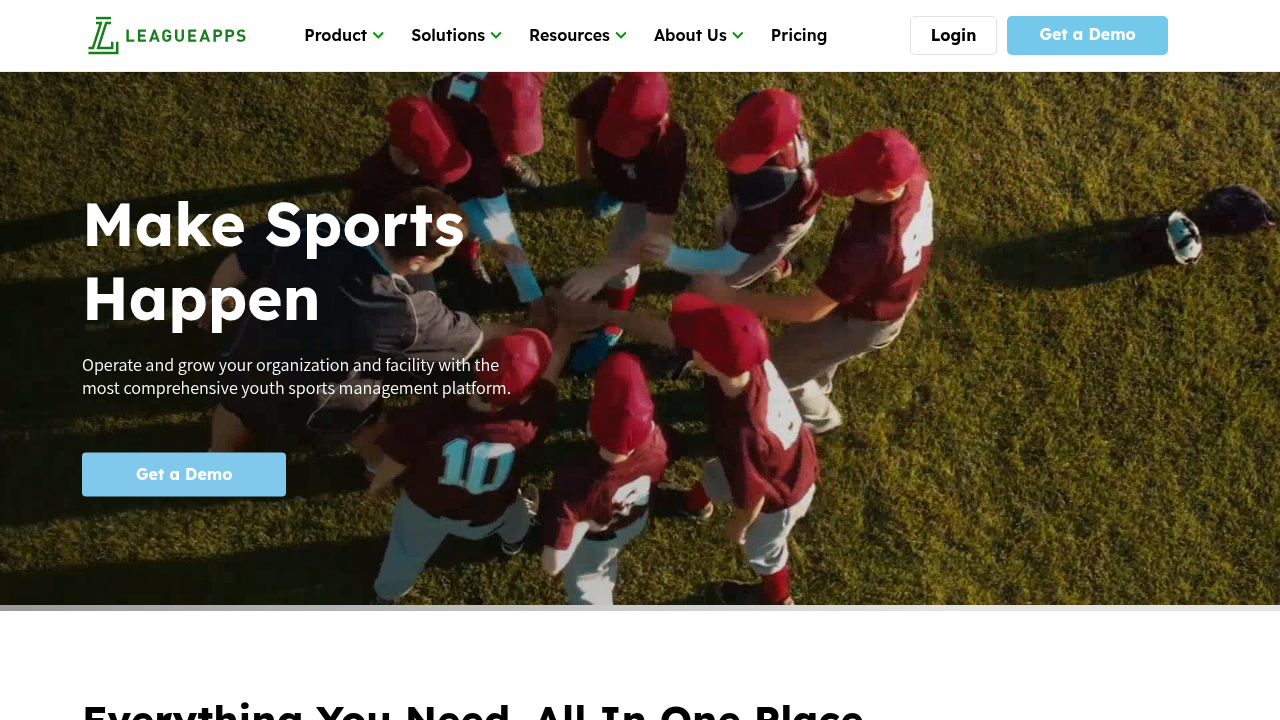Viewport: 1280px width, 720px height.
Task: Expand the chevron beside Resources
Action: [x=621, y=36]
